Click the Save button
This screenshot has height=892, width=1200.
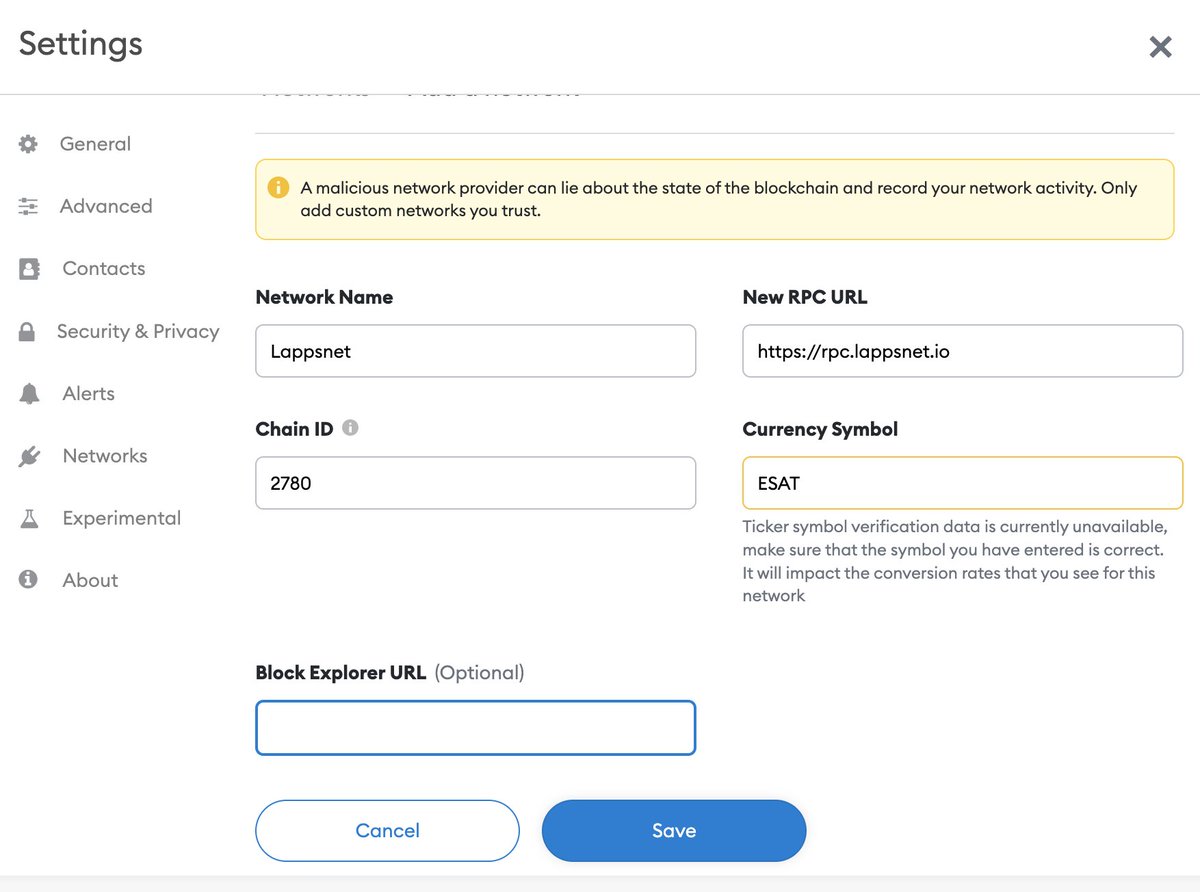(674, 830)
